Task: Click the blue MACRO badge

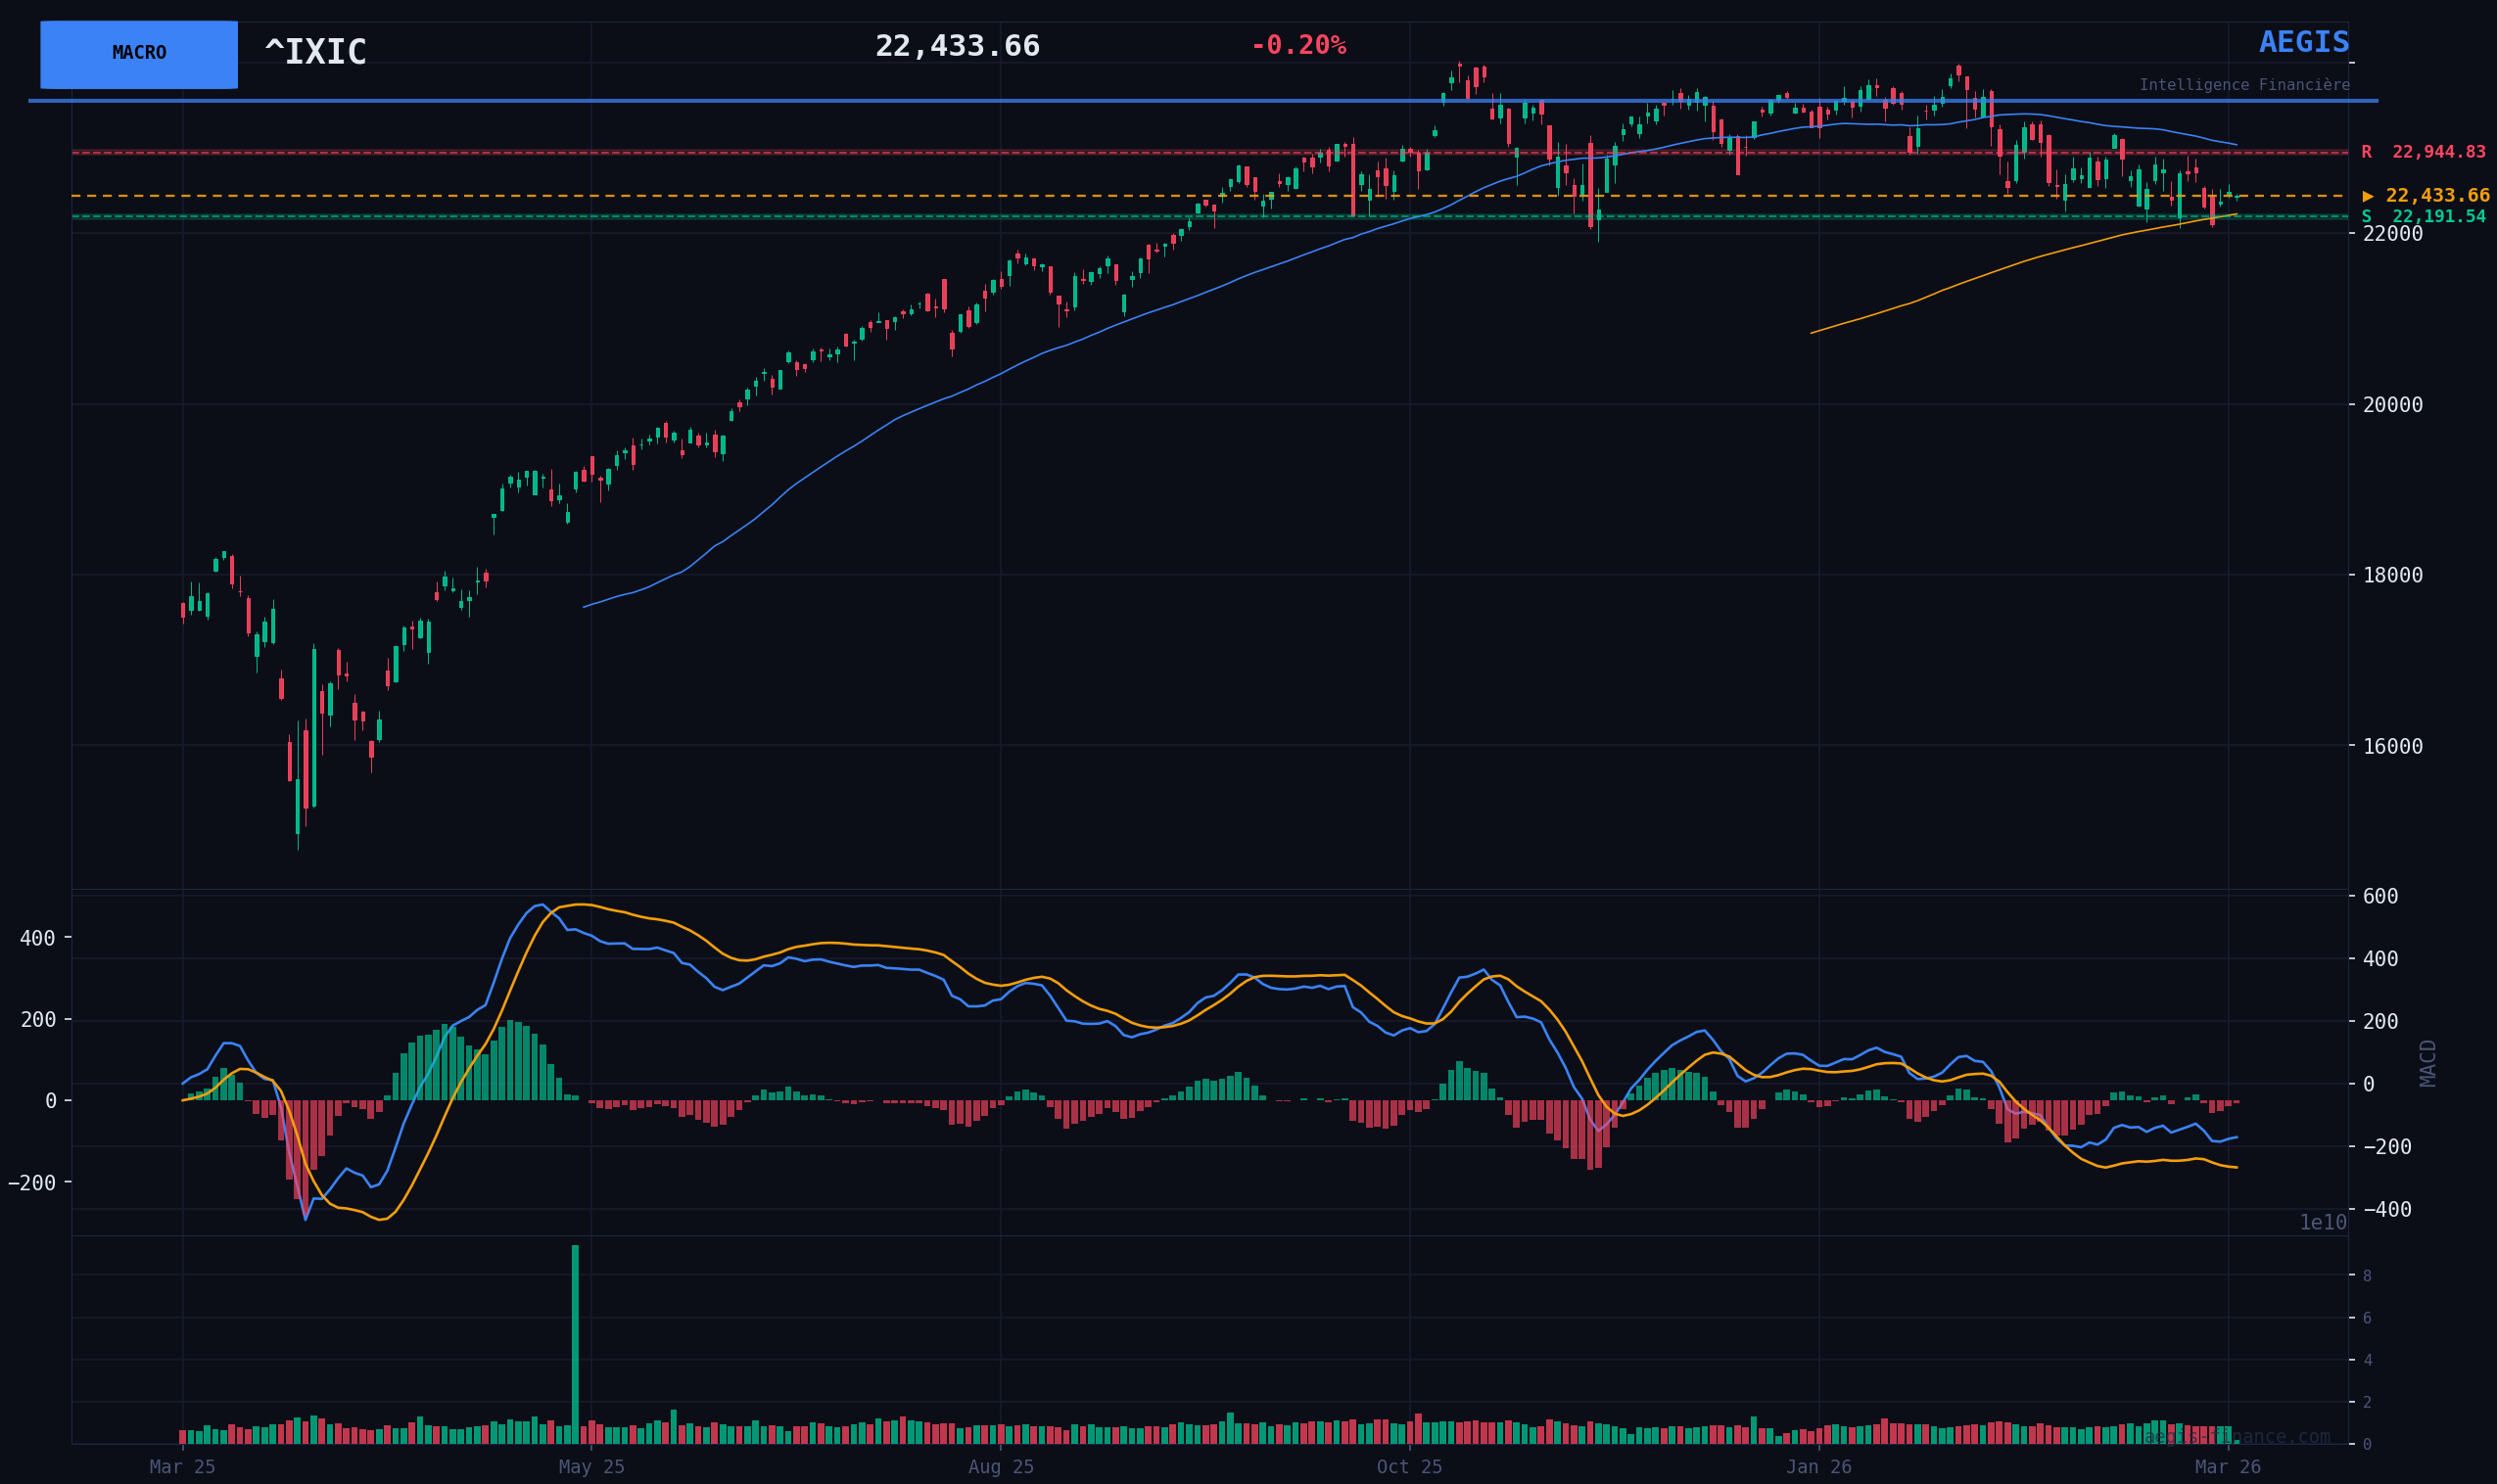Action: coord(139,54)
